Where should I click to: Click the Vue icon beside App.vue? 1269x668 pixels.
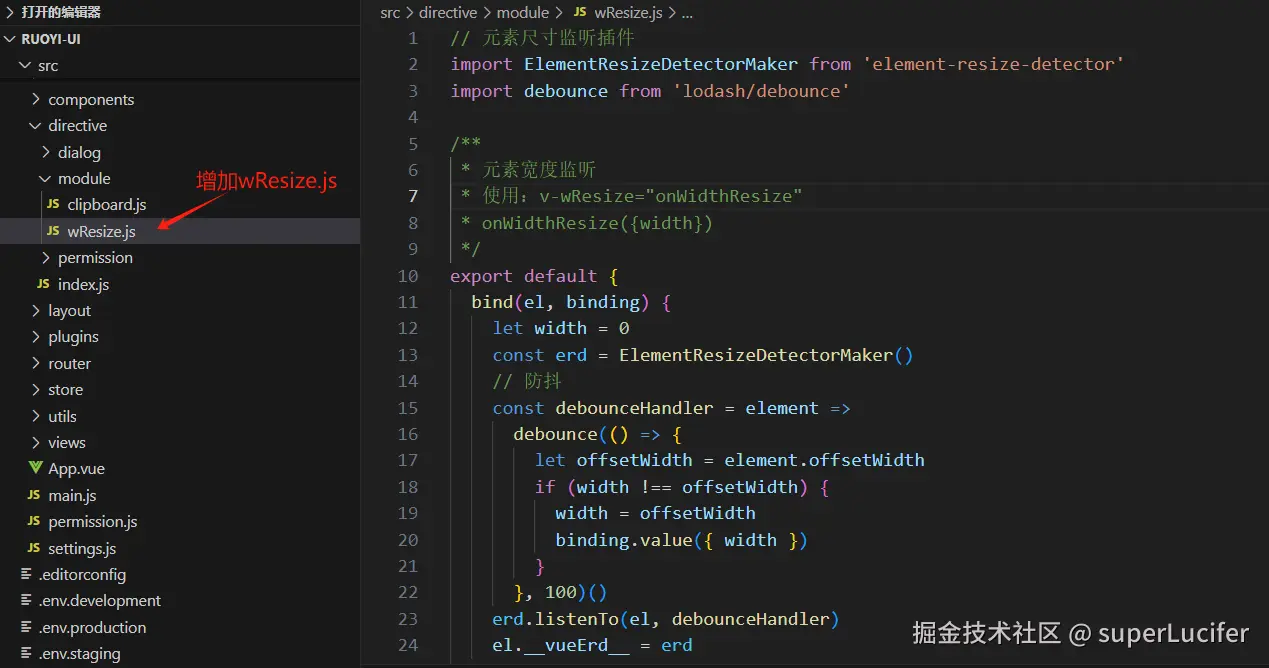point(36,469)
